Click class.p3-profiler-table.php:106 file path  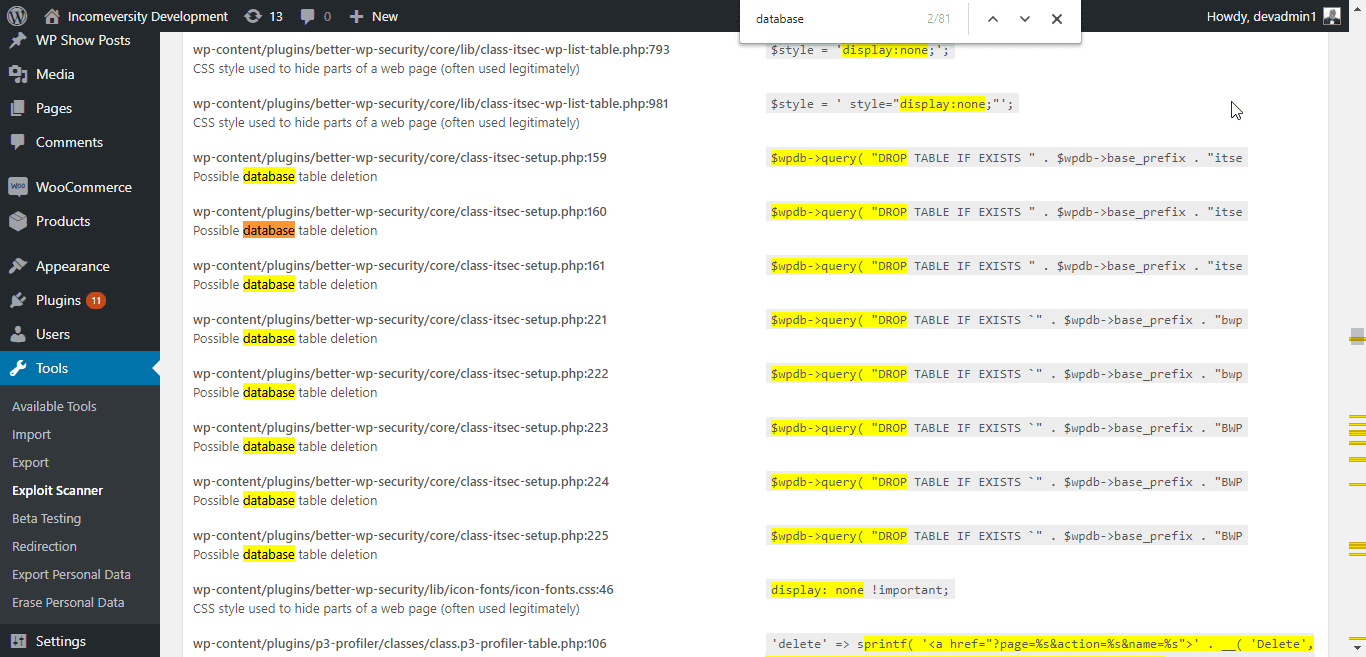(x=400, y=644)
